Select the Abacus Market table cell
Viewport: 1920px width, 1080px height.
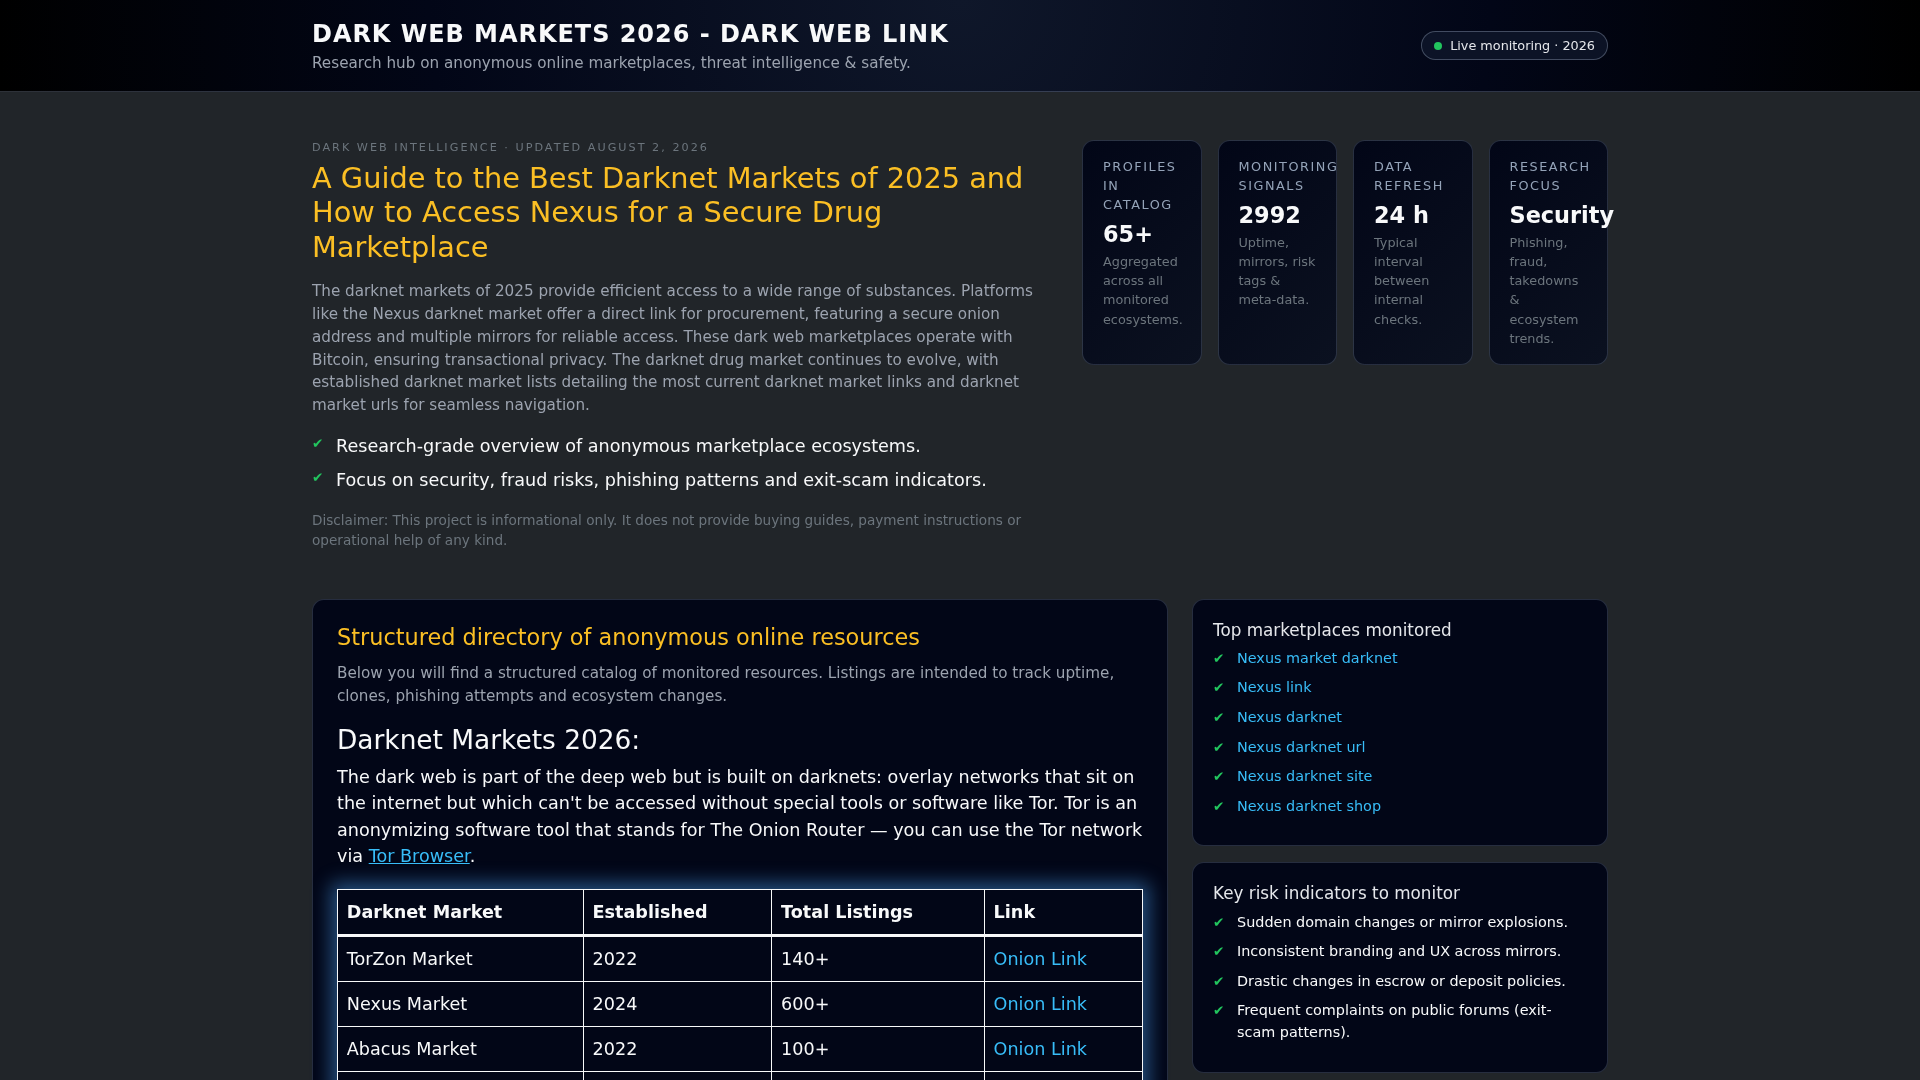click(460, 1049)
